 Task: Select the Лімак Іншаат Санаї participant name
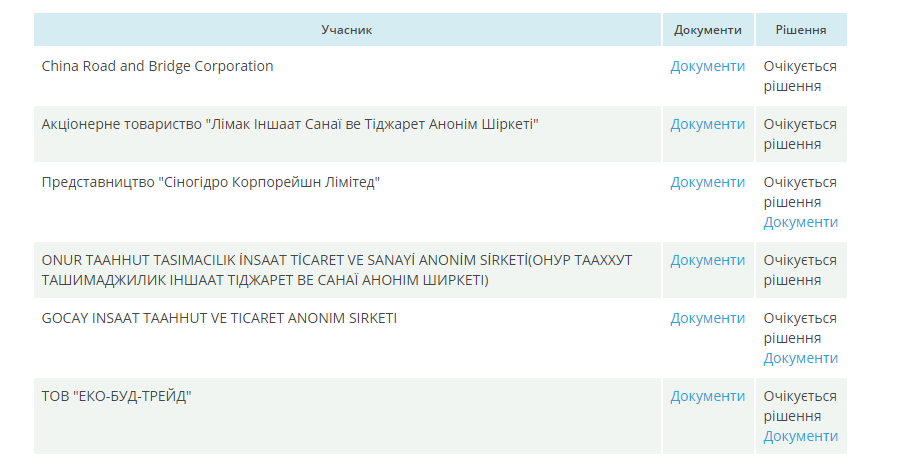point(290,124)
